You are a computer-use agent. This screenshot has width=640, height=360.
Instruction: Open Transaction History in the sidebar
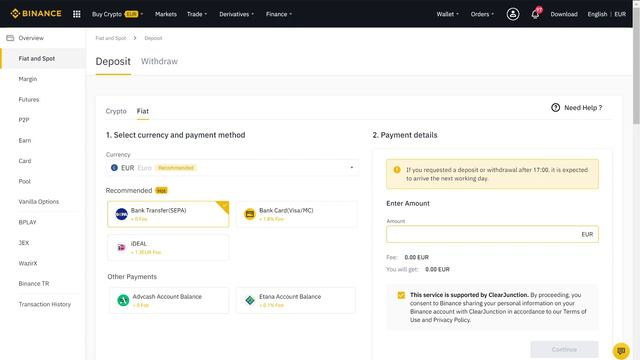click(x=44, y=304)
